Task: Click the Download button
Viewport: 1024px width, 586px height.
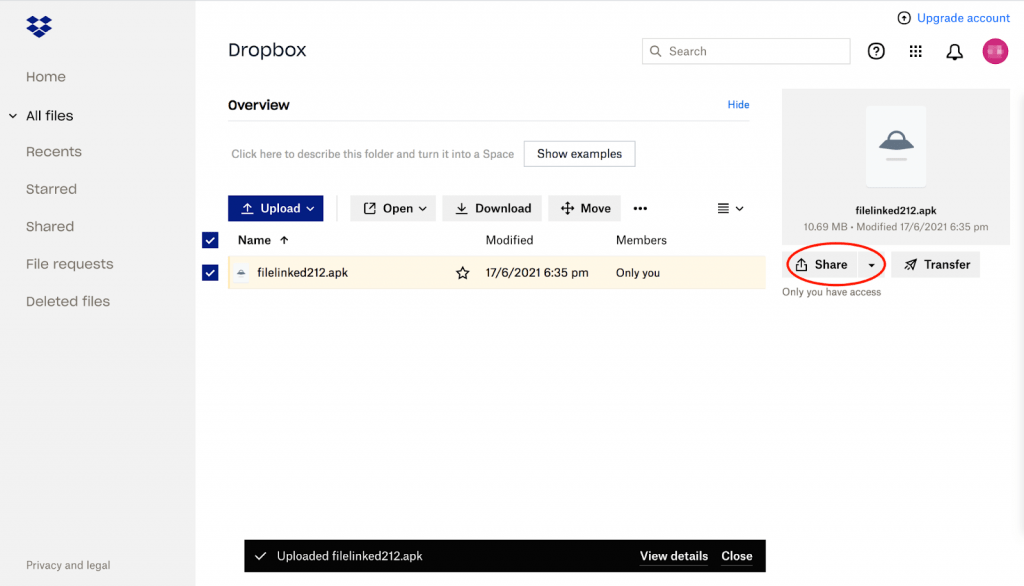Action: [x=492, y=208]
